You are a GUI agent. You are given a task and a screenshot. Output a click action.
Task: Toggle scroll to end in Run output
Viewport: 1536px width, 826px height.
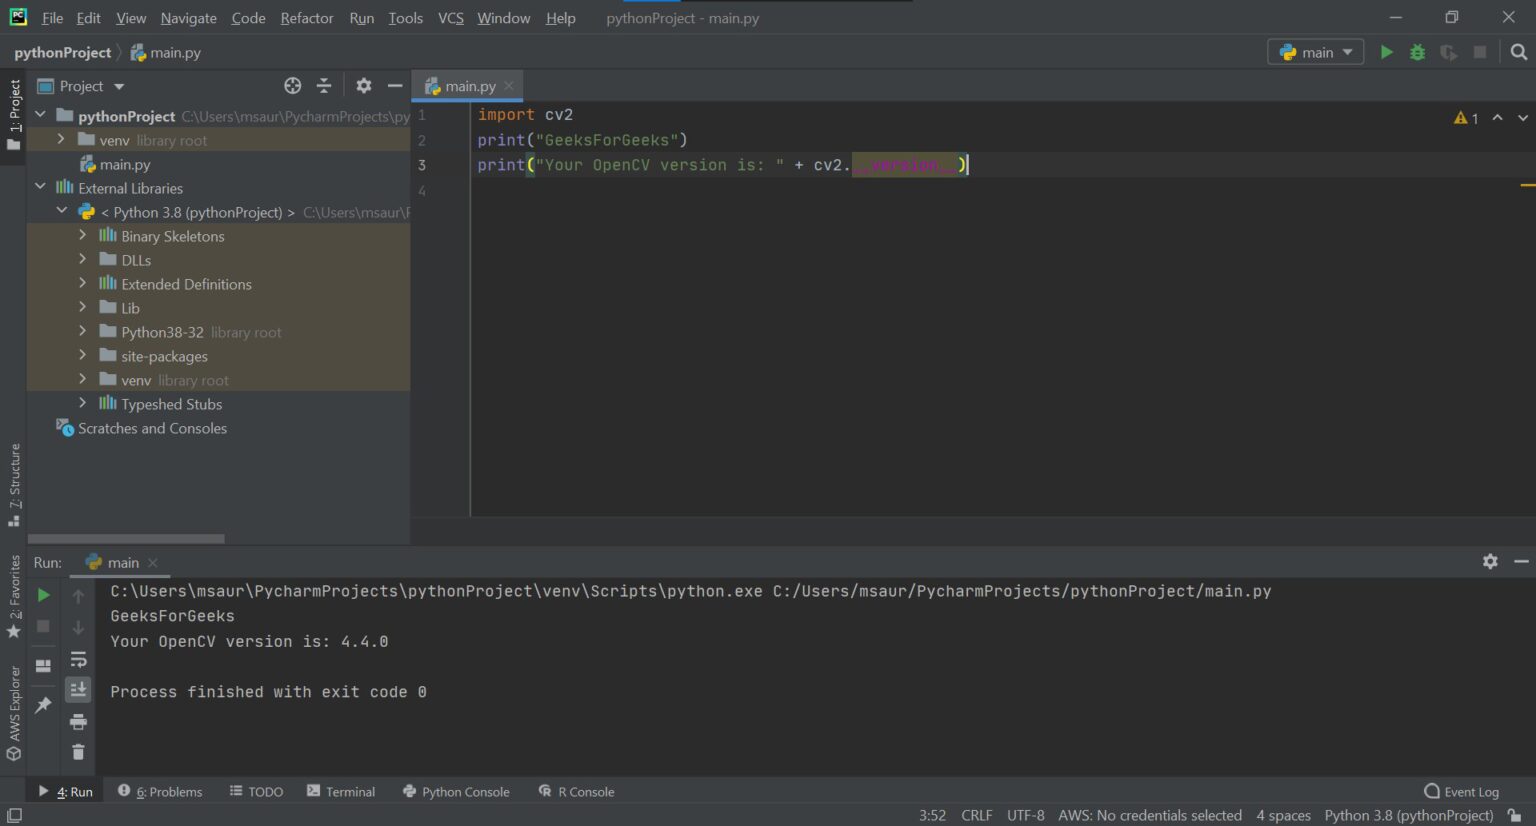pos(78,688)
